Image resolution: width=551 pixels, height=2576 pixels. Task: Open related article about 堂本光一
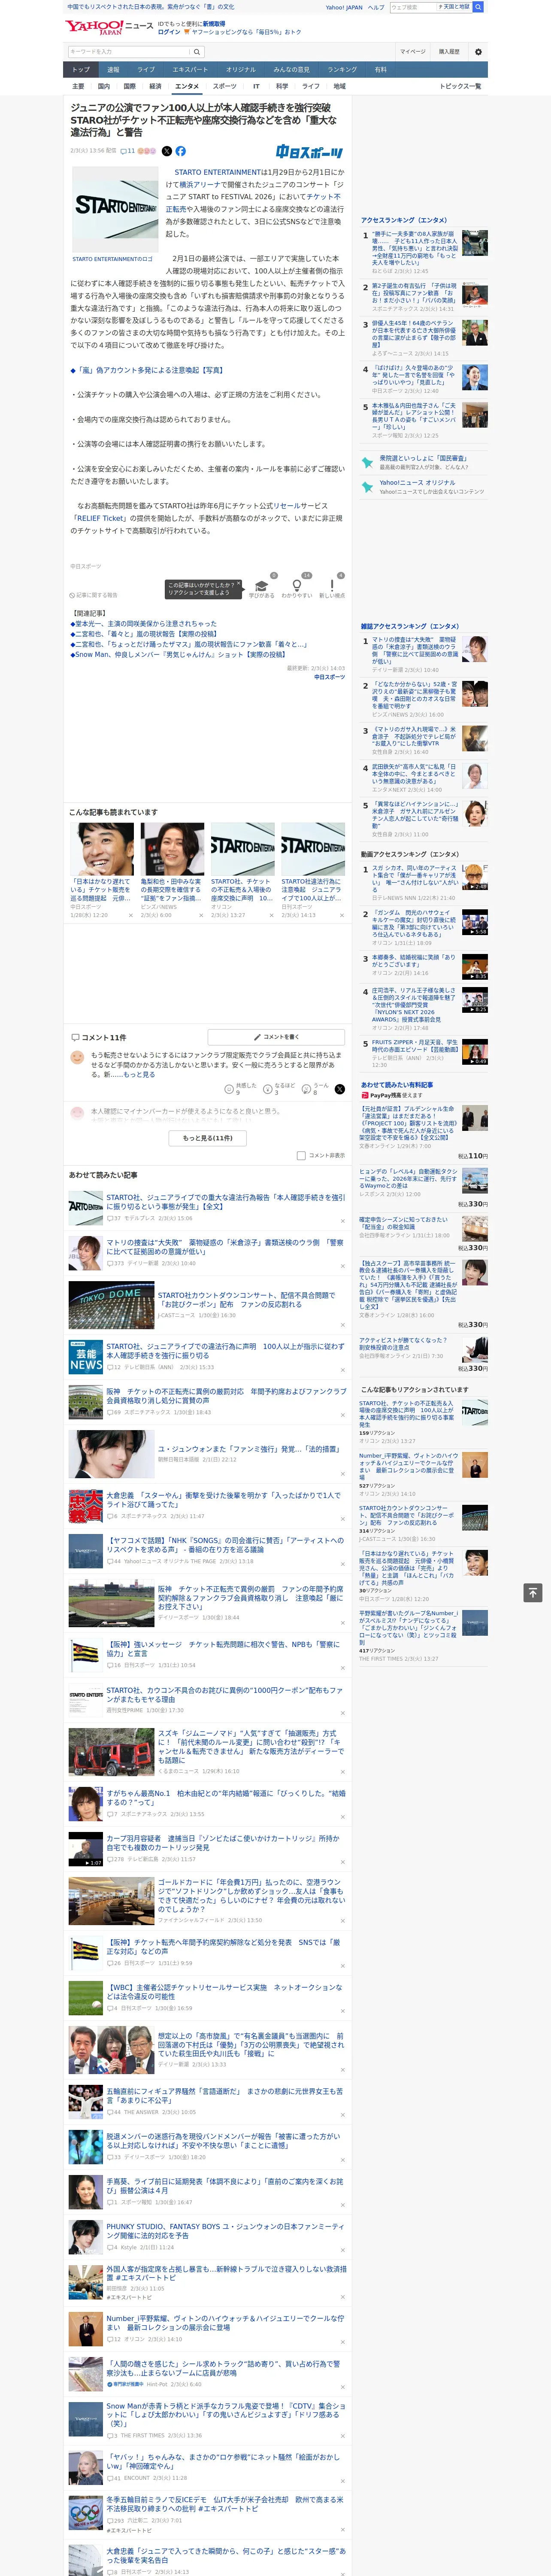(x=143, y=623)
